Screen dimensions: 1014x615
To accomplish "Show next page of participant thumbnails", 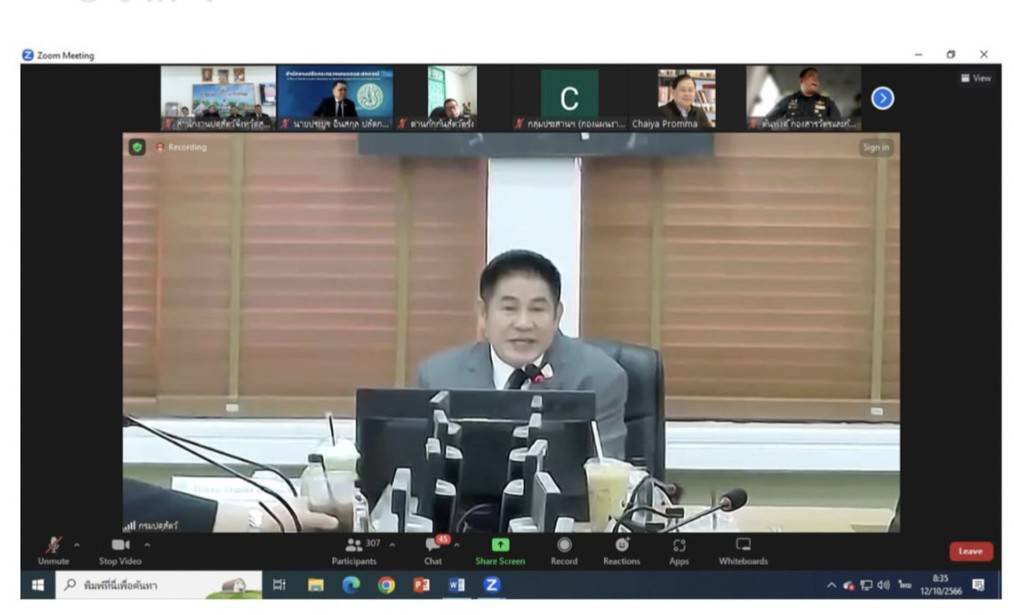I will pos(883,98).
